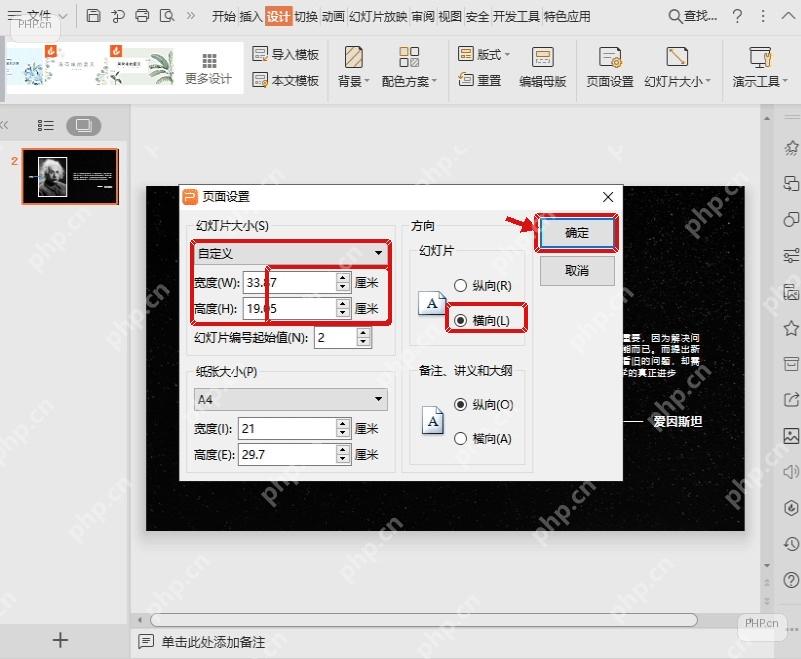The image size is (801, 659).
Task: Add a new slide with plus icon
Action: [60, 640]
